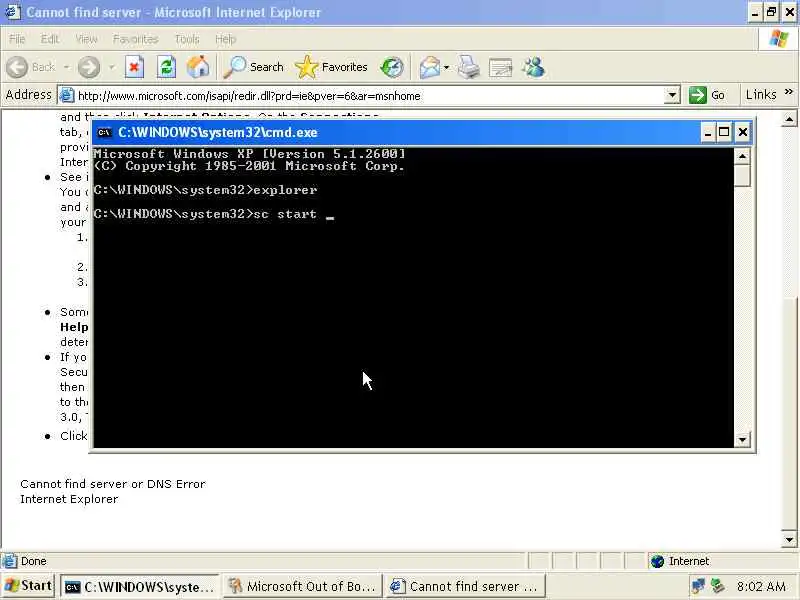800x600 pixels.
Task: Print the page with the printer icon
Action: (x=468, y=67)
